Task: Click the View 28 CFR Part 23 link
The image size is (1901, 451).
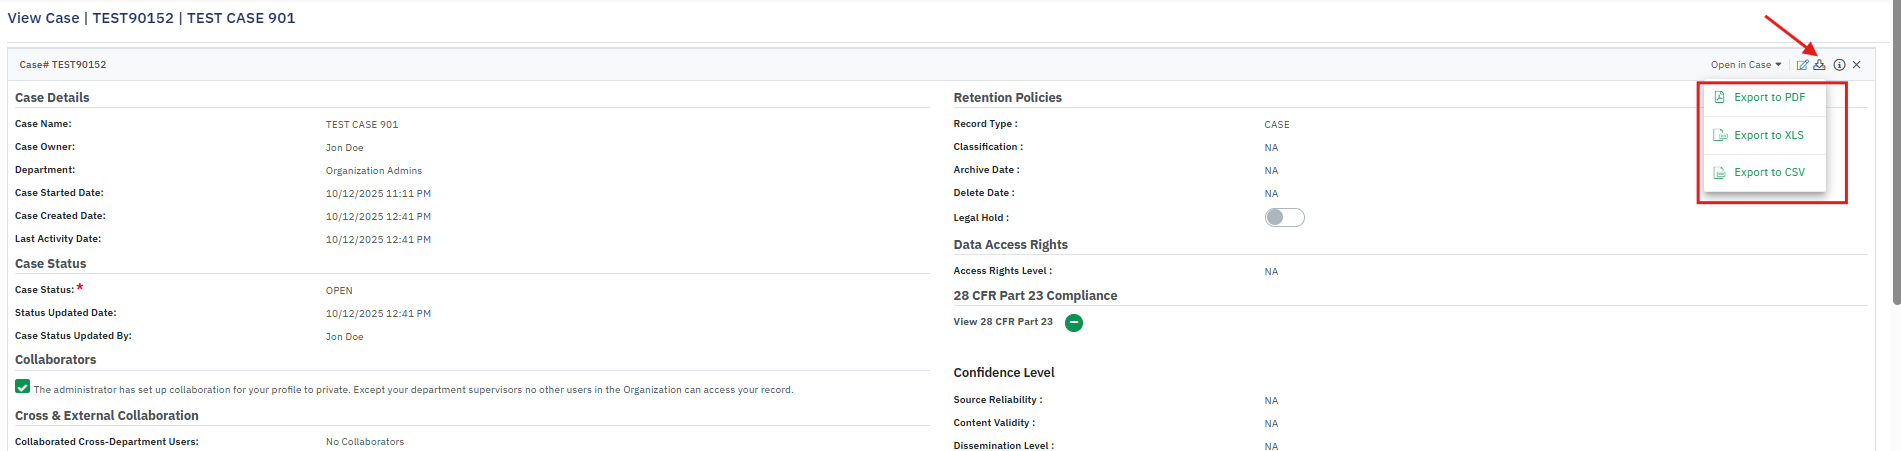Action: pos(1002,322)
